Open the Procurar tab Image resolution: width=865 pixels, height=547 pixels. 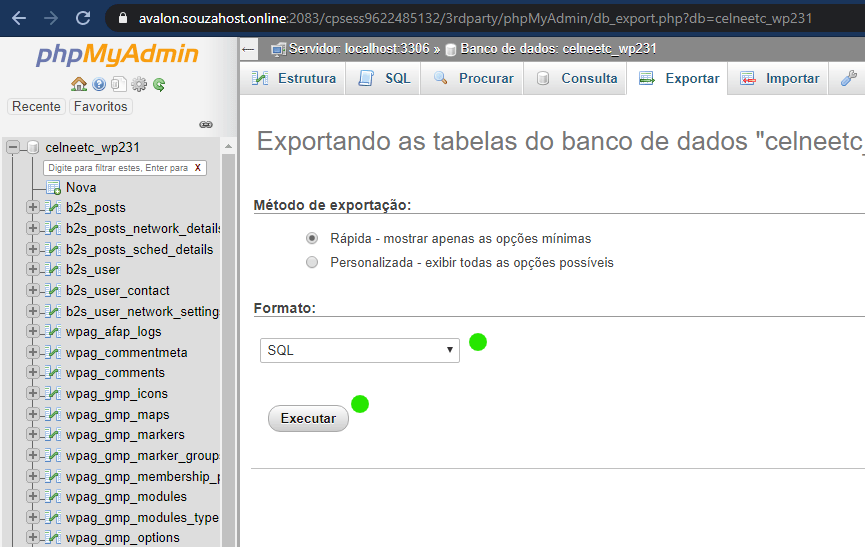click(x=472, y=78)
